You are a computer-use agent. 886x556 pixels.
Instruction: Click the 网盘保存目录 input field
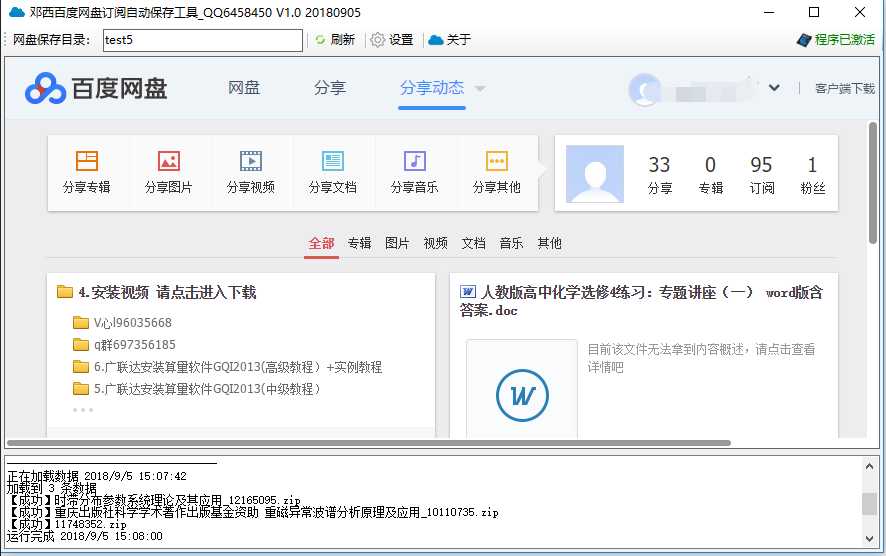(x=203, y=40)
